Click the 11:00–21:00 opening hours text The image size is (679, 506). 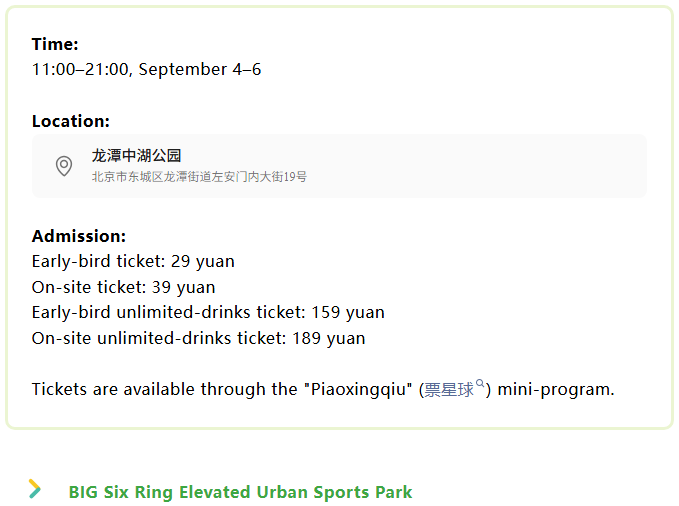pyautogui.click(x=81, y=69)
